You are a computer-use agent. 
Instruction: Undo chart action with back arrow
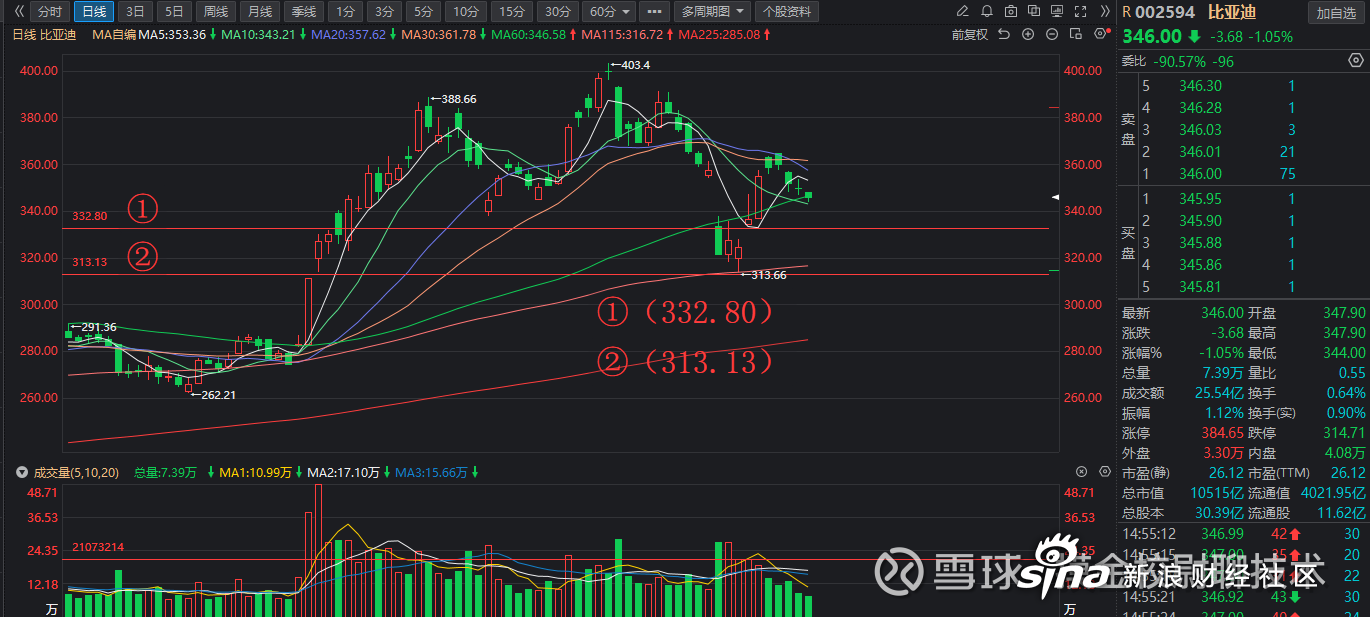click(x=1005, y=34)
